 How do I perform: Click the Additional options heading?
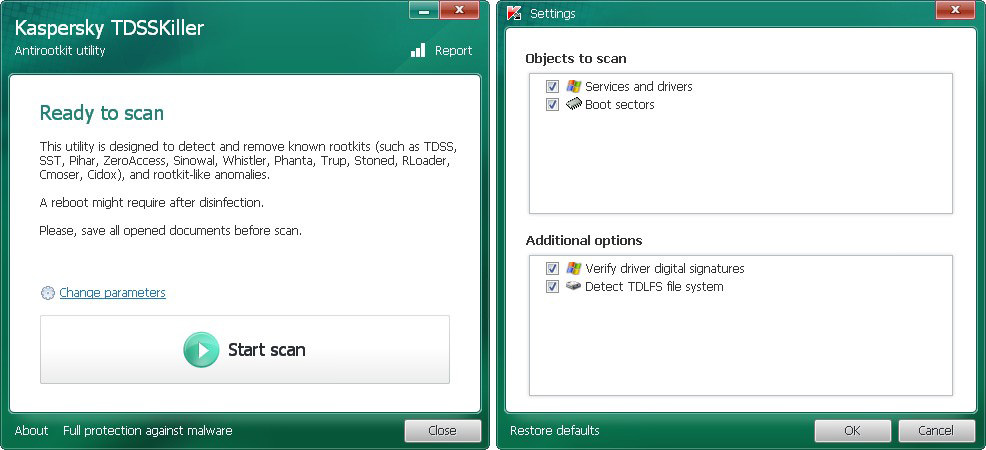584,241
